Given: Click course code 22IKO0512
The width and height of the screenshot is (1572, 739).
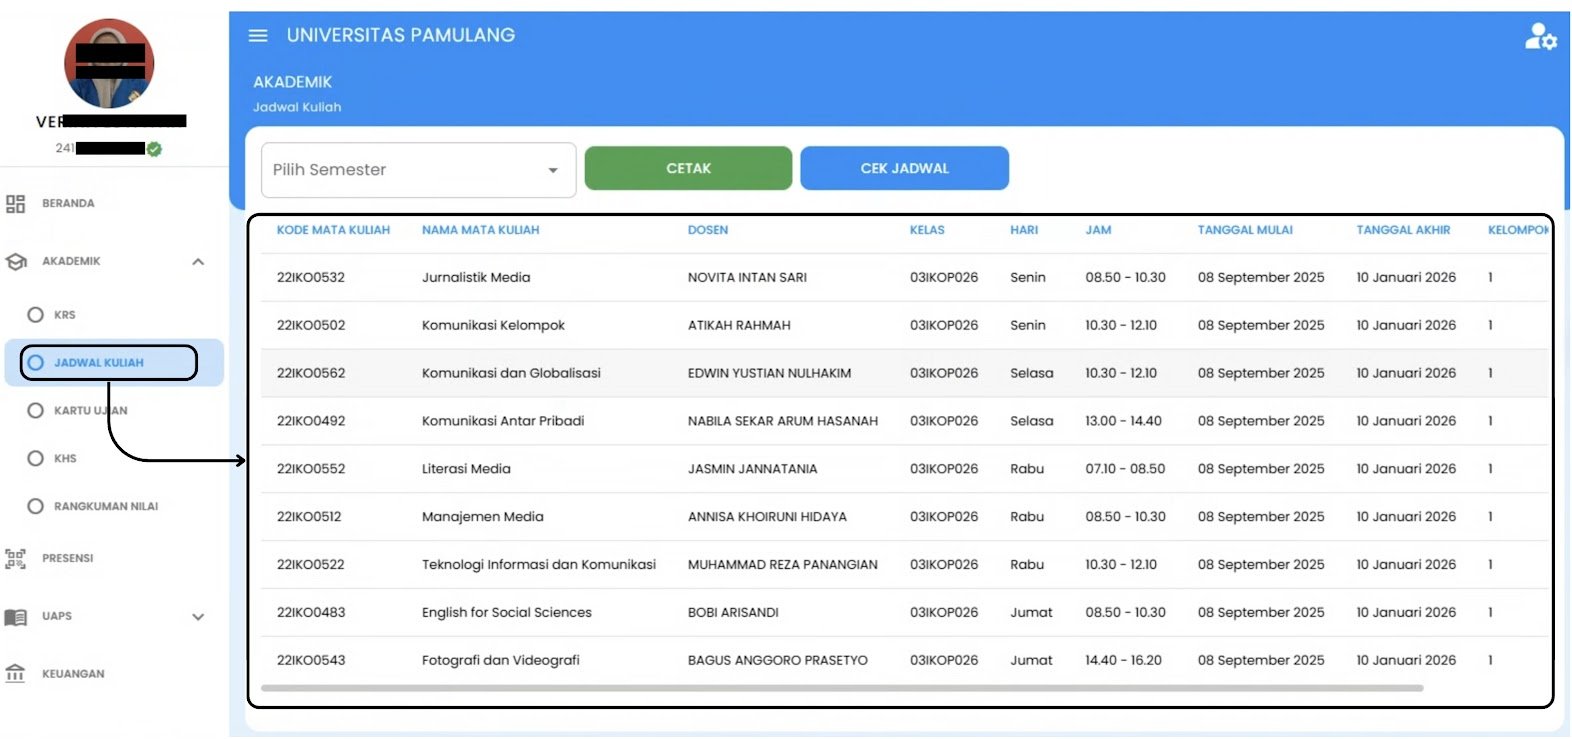Looking at the screenshot, I should pyautogui.click(x=309, y=517).
